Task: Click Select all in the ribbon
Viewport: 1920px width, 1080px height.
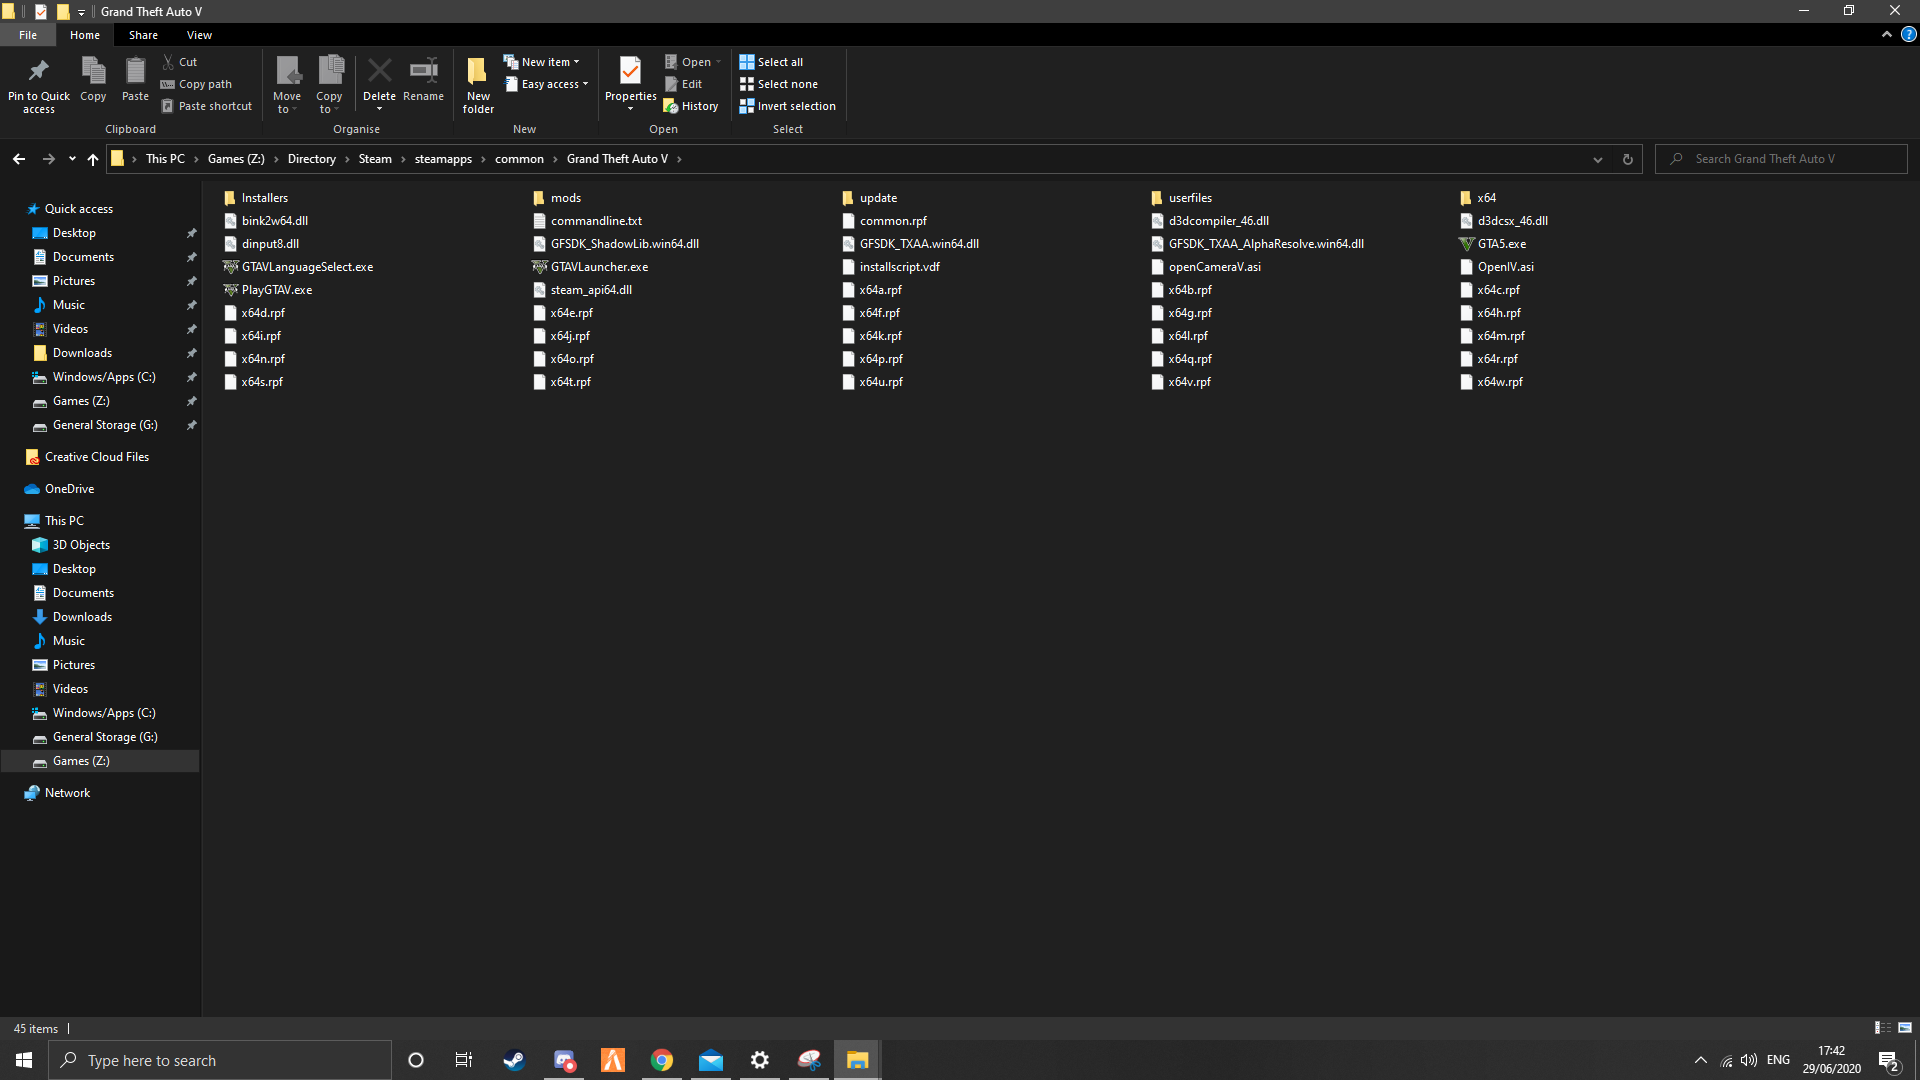Action: 771,61
